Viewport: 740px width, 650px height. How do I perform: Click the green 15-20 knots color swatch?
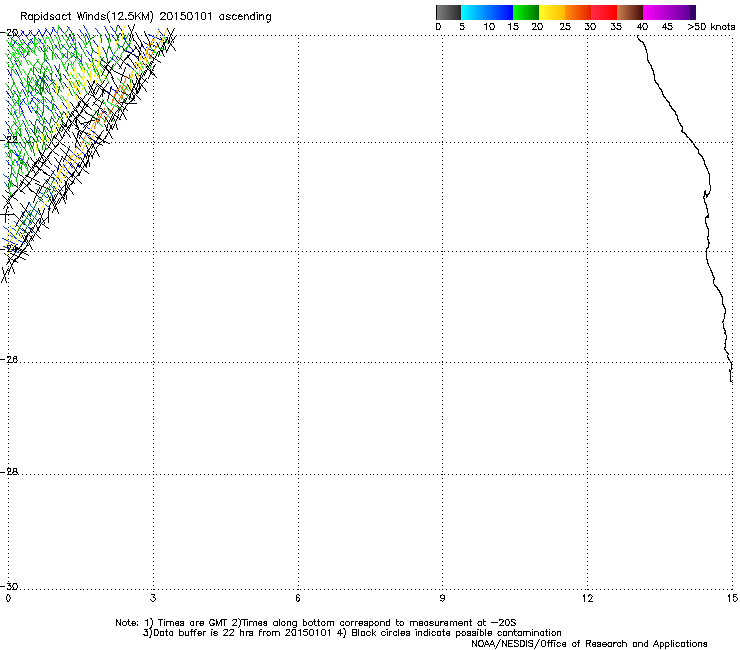point(526,12)
